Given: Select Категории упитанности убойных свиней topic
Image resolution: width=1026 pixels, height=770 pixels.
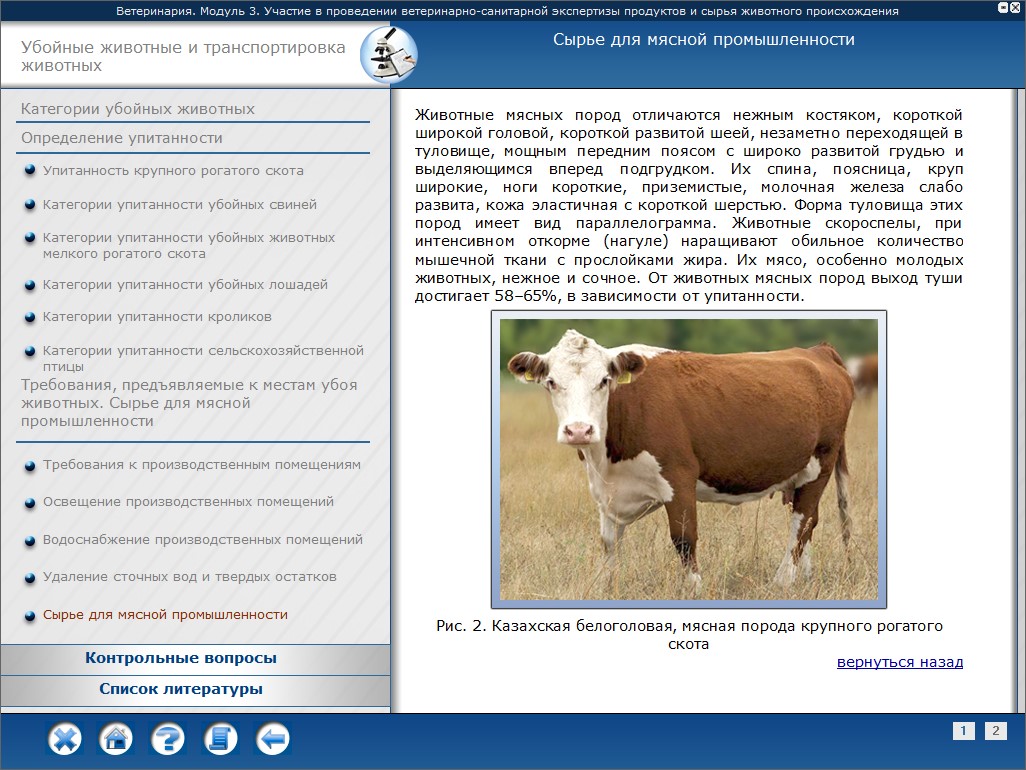Looking at the screenshot, I should click(180, 205).
